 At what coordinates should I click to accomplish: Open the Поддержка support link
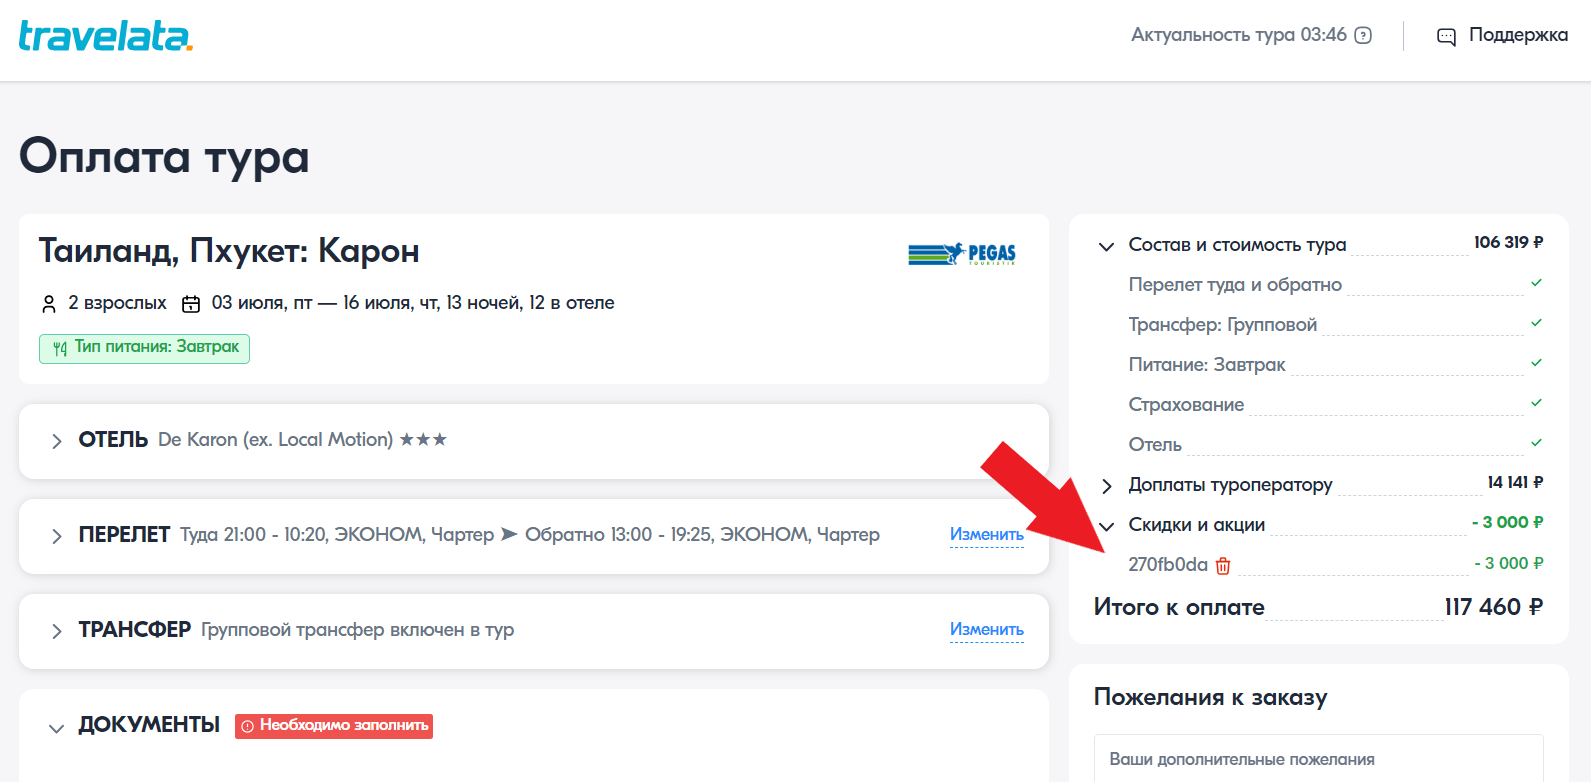[x=1518, y=35]
